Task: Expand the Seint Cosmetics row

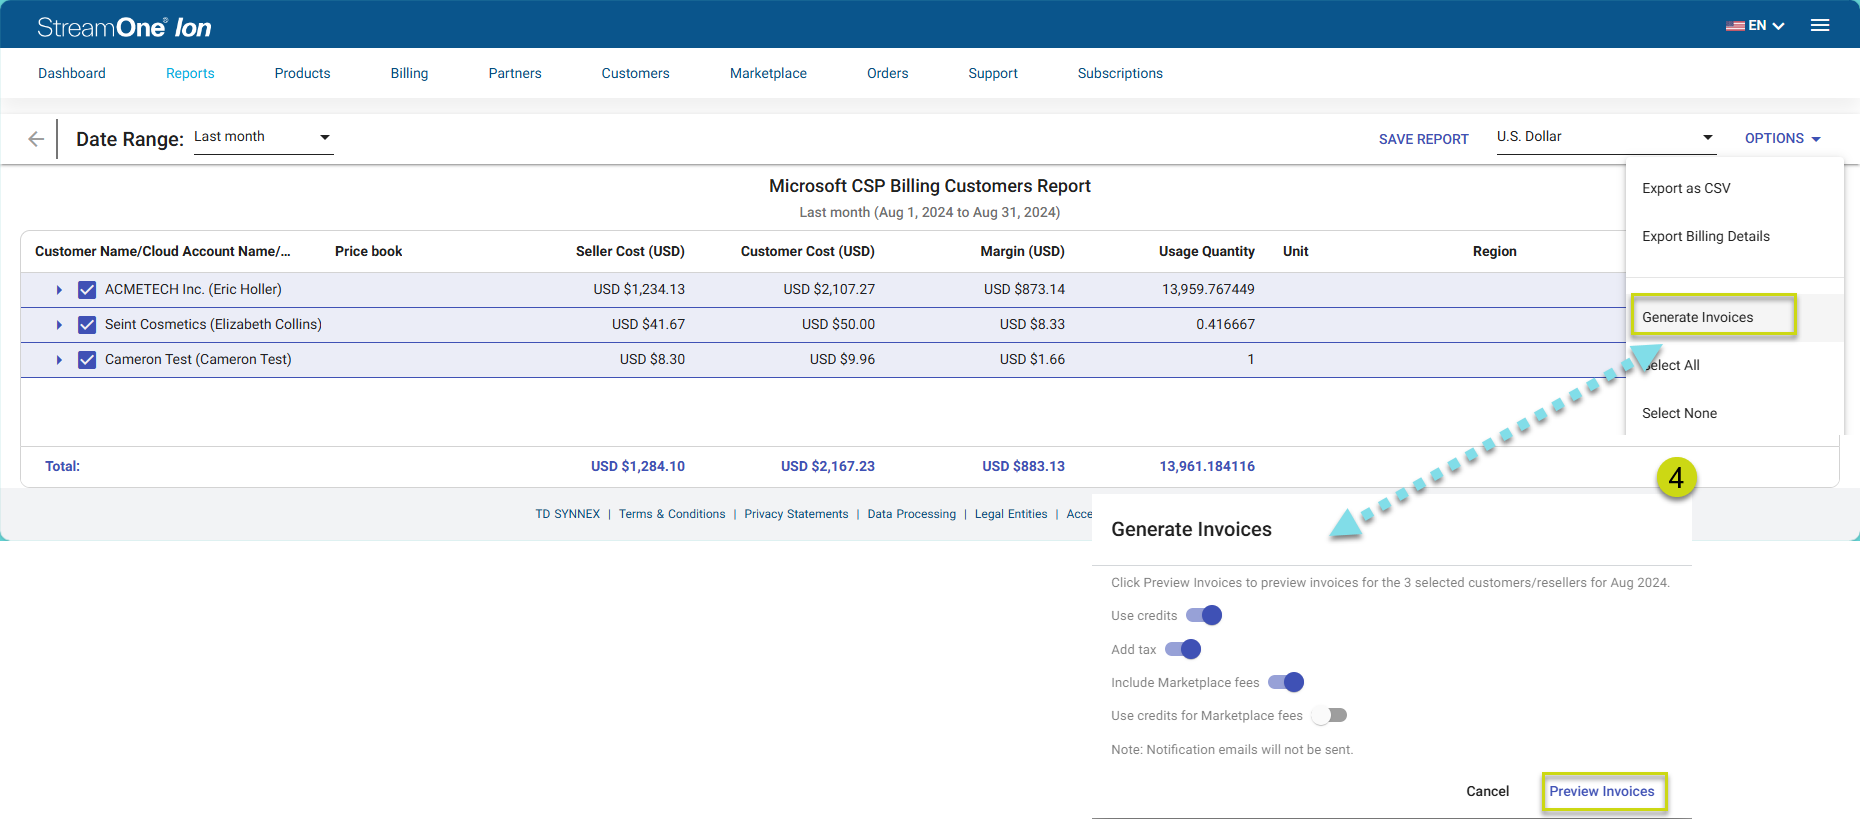Action: pos(59,325)
